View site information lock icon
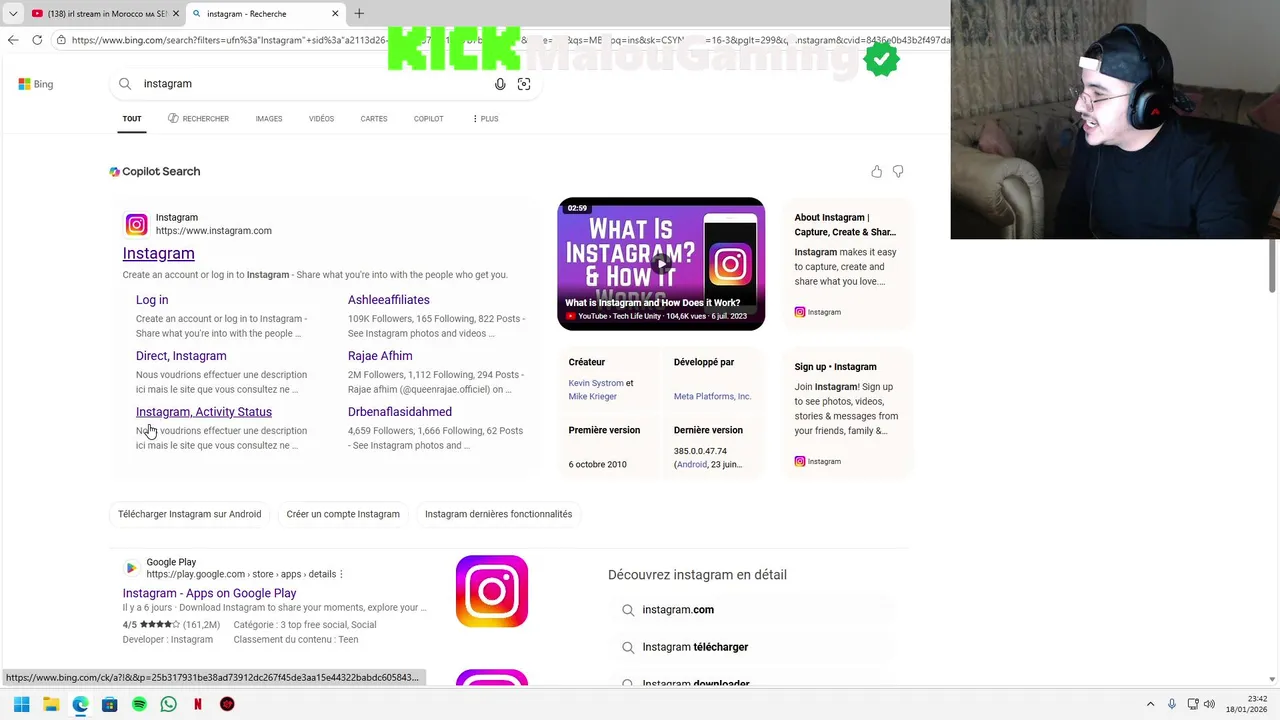Screen dimensions: 1280x720 [61, 40]
